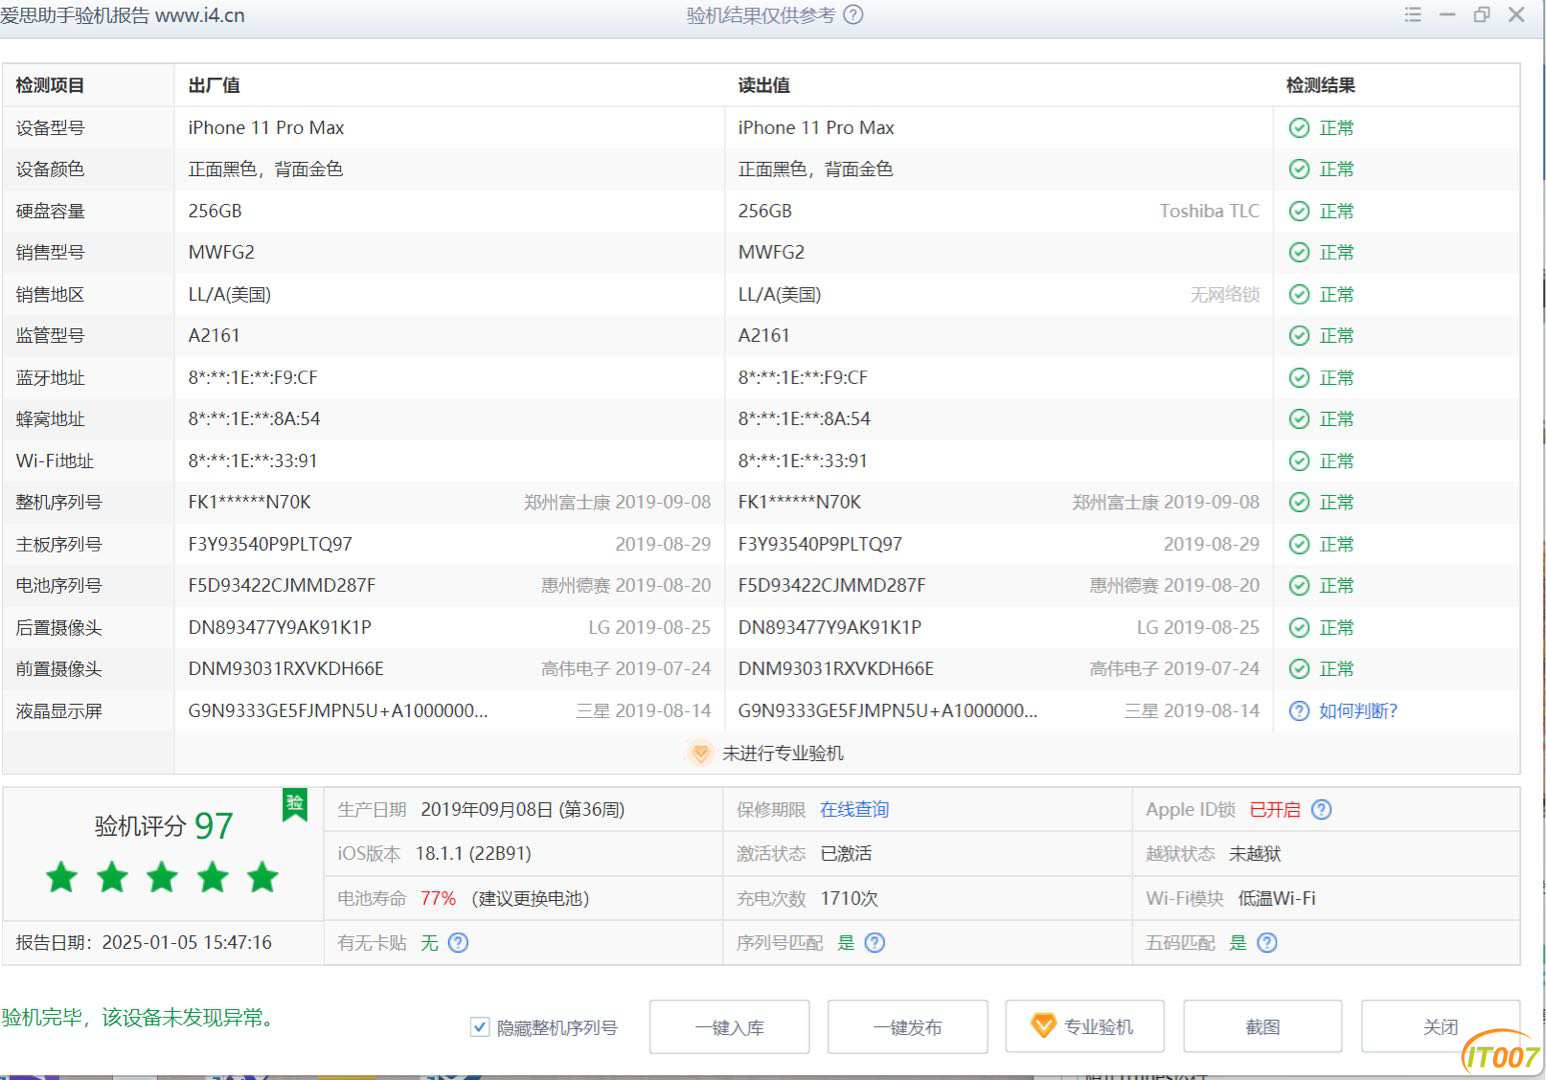
Task: Click the 设备颜色 normal check icon
Action: pos(1299,169)
